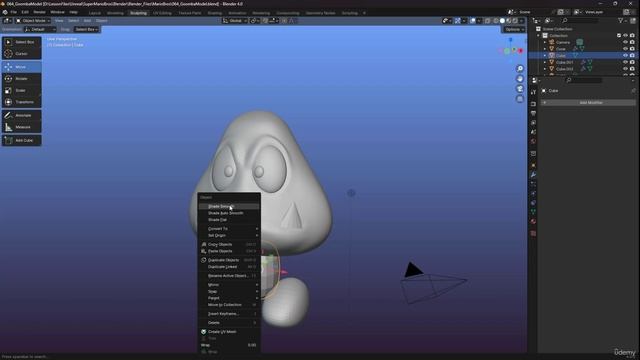The width and height of the screenshot is (640, 360).
Task: Expand the Camera item in outliner
Action: tap(544, 42)
